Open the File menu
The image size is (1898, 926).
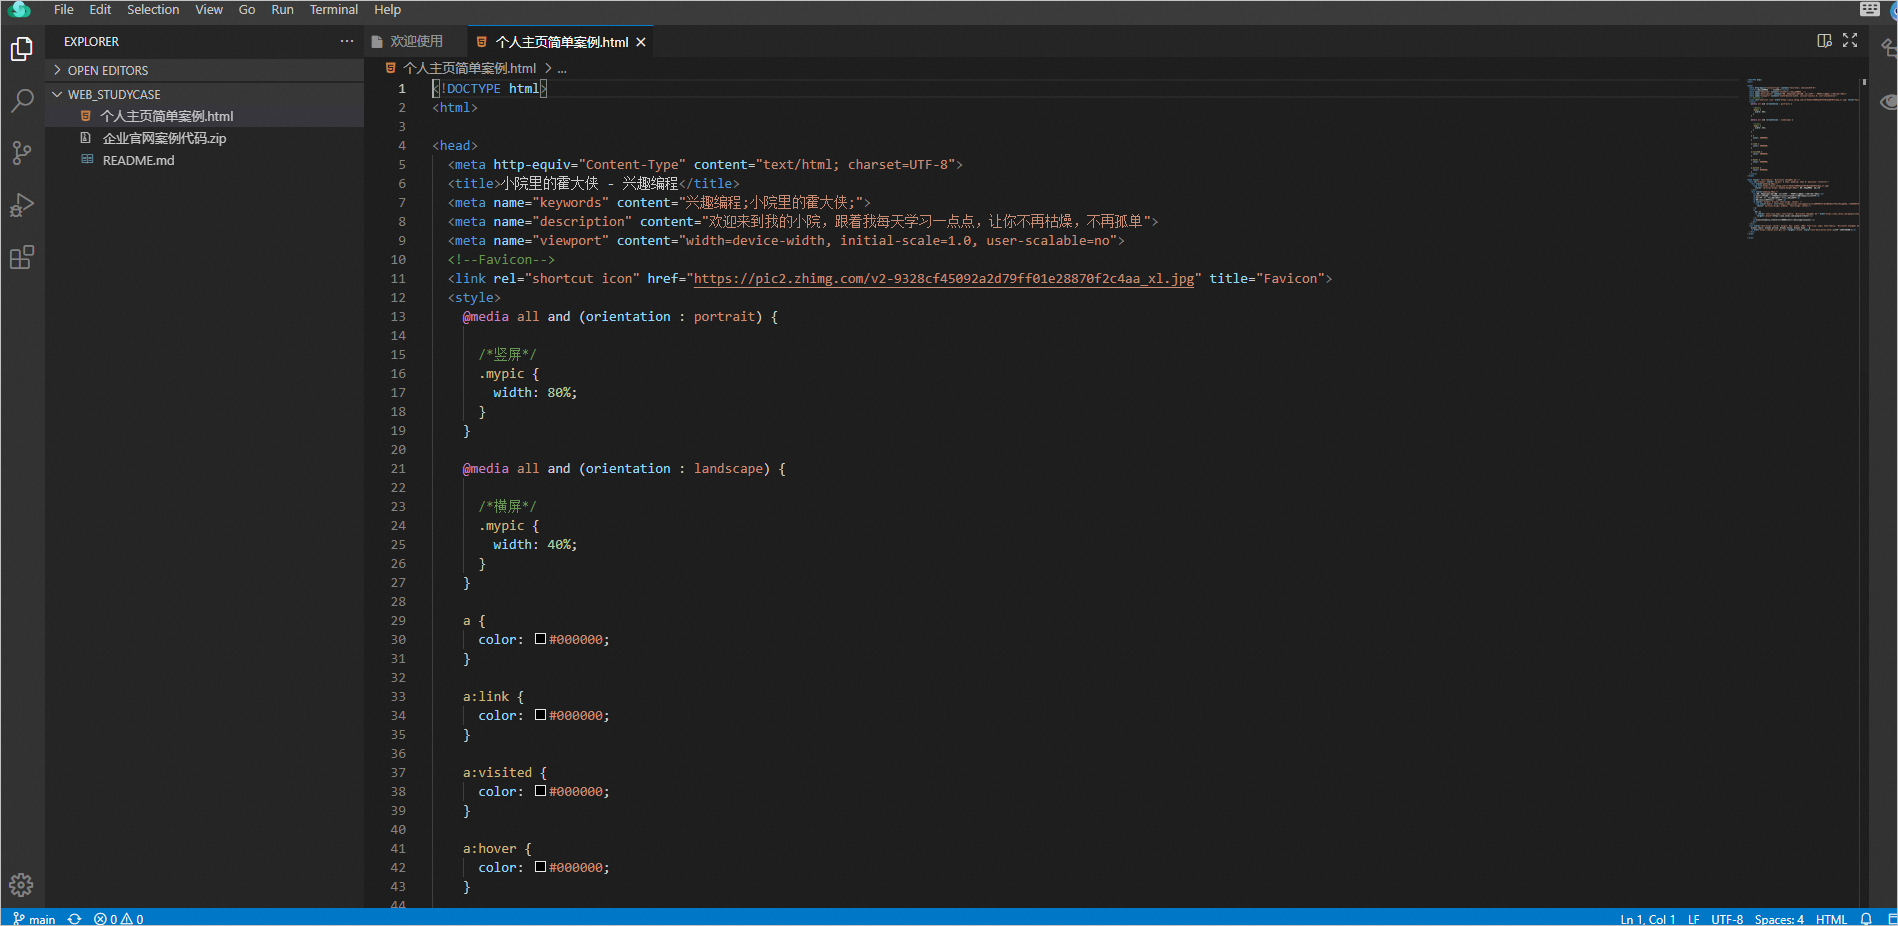(x=64, y=10)
